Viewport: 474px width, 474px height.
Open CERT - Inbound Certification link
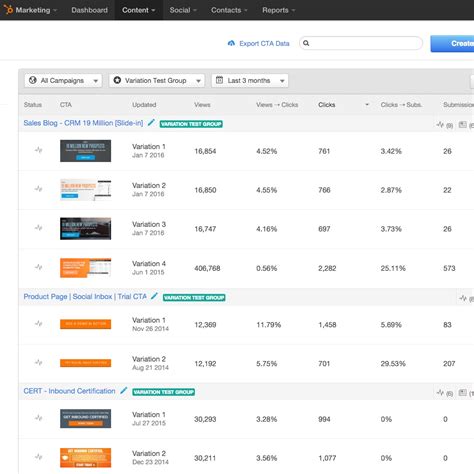pos(69,391)
